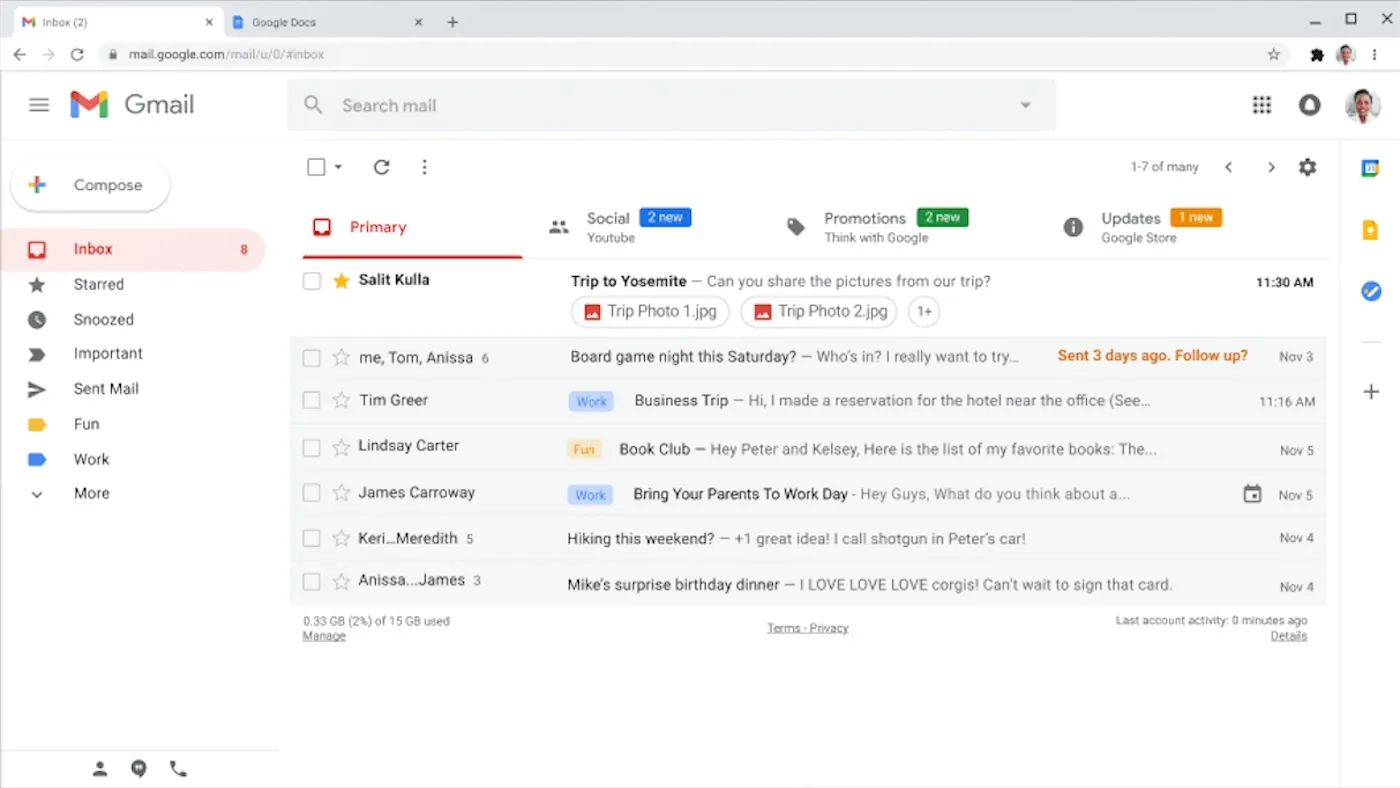This screenshot has width=1400, height=788.
Task: Refresh the inbox with the reload icon
Action: pos(381,167)
